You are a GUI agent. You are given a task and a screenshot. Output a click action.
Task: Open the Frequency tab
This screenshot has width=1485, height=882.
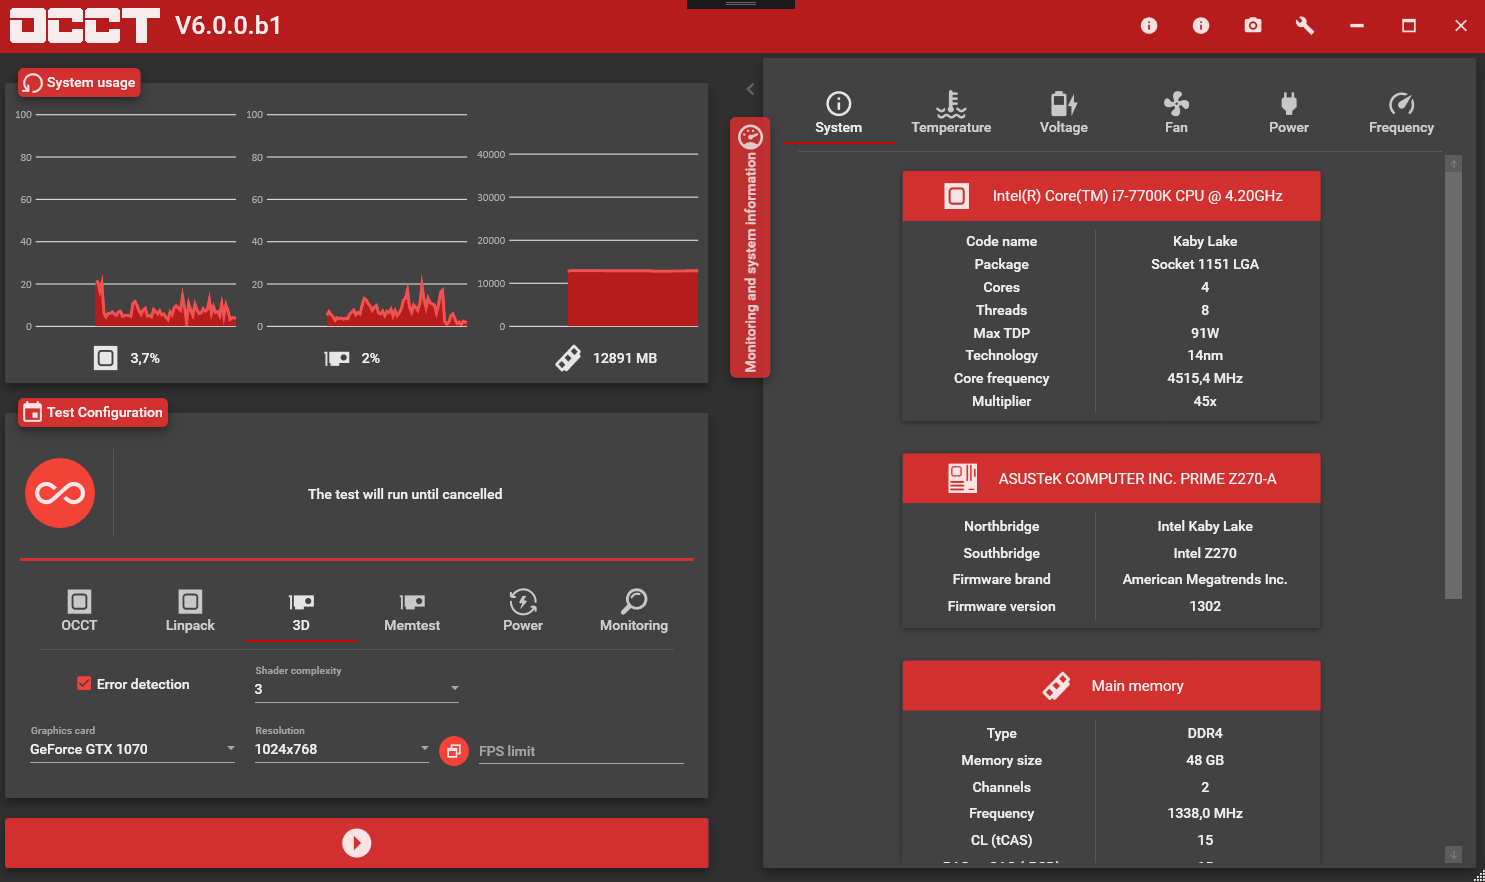pos(1401,113)
